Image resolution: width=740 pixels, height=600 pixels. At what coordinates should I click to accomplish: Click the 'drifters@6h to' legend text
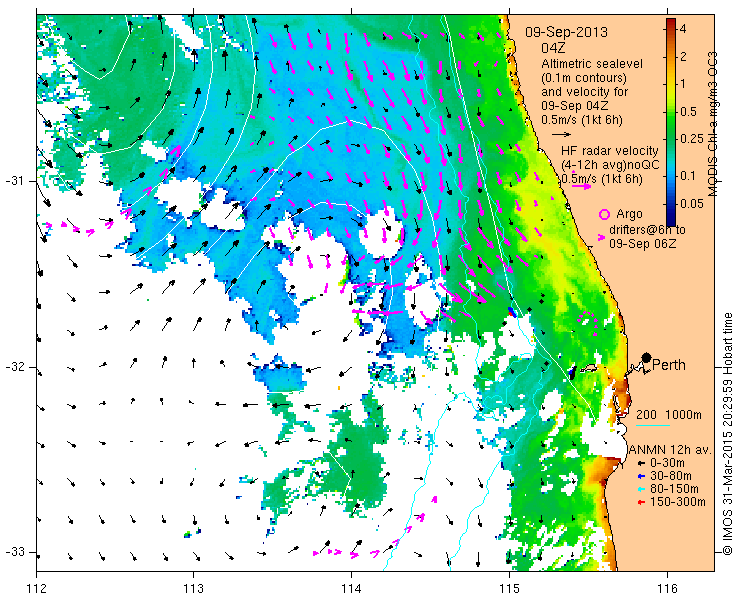[x=647, y=230]
